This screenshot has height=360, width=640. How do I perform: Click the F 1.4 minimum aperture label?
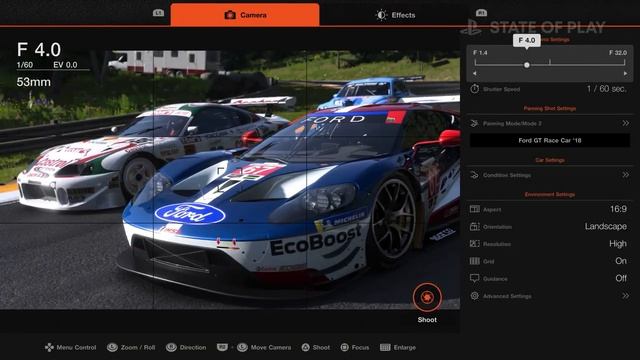pyautogui.click(x=480, y=53)
